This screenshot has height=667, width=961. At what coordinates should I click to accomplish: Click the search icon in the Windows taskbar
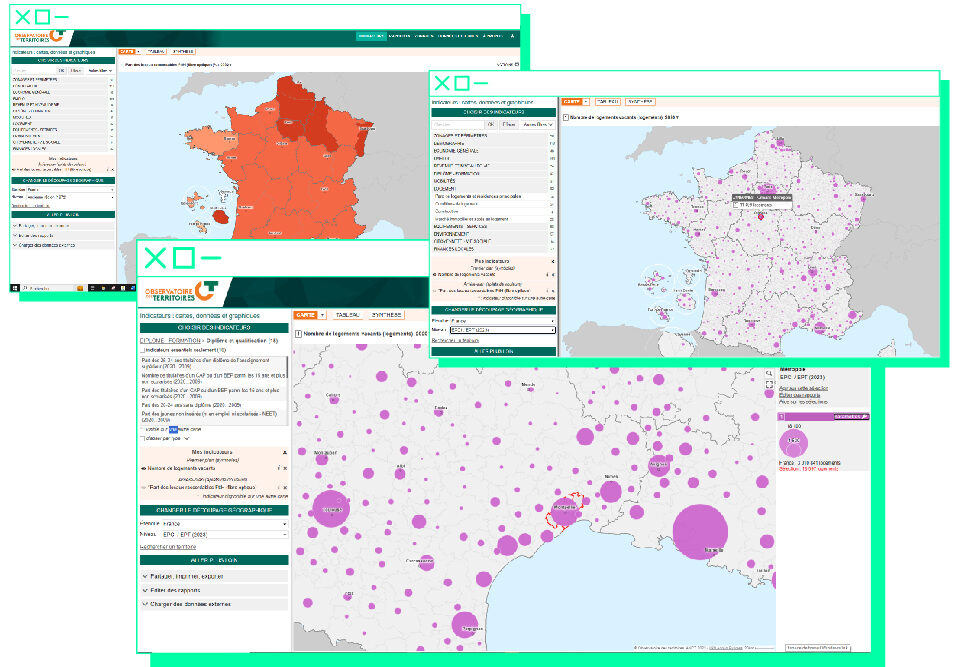(26, 288)
